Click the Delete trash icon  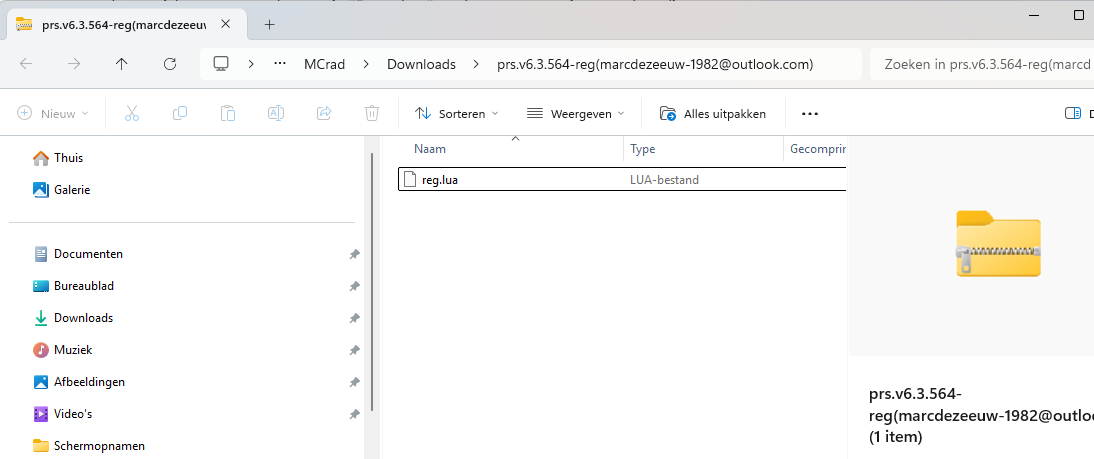point(372,114)
